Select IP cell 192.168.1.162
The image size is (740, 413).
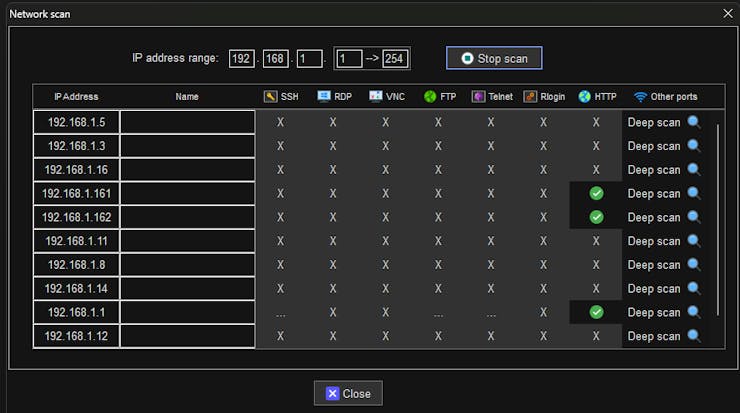(x=76, y=217)
